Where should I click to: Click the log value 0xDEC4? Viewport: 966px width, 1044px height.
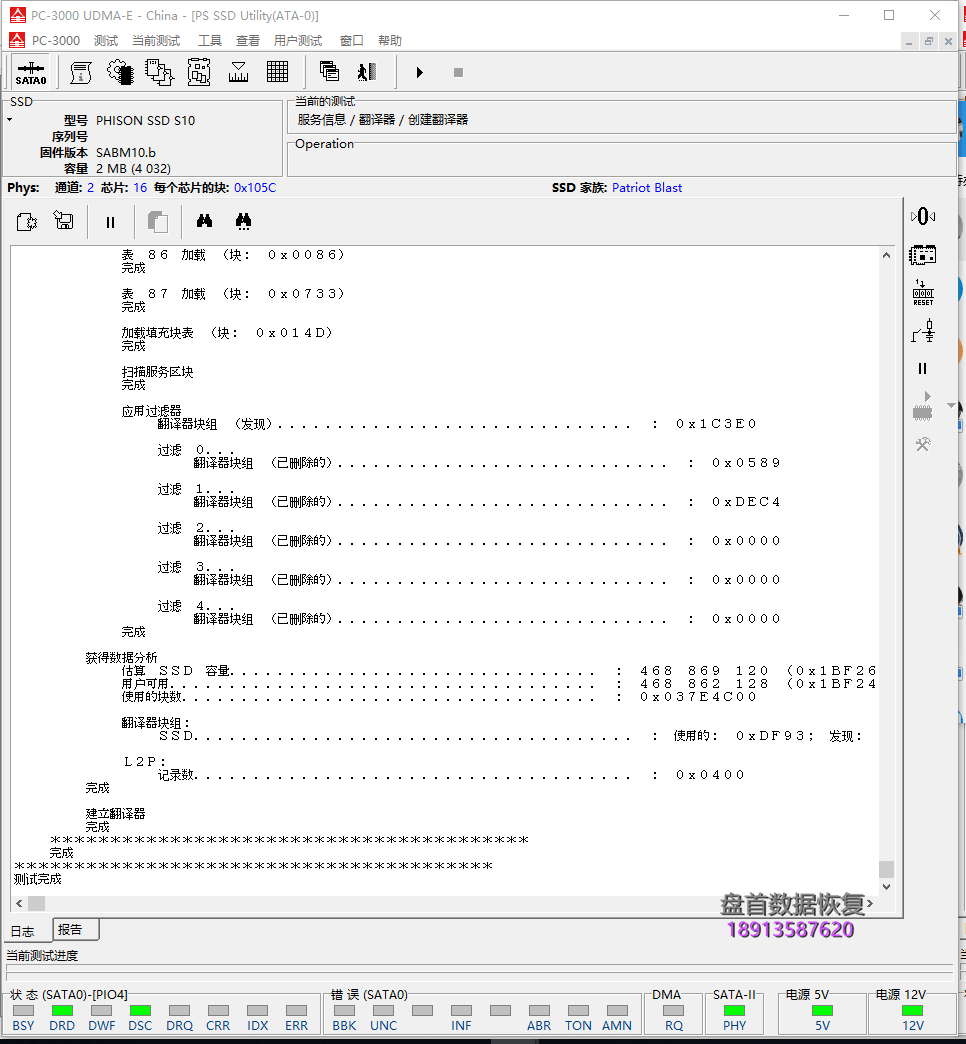point(746,502)
